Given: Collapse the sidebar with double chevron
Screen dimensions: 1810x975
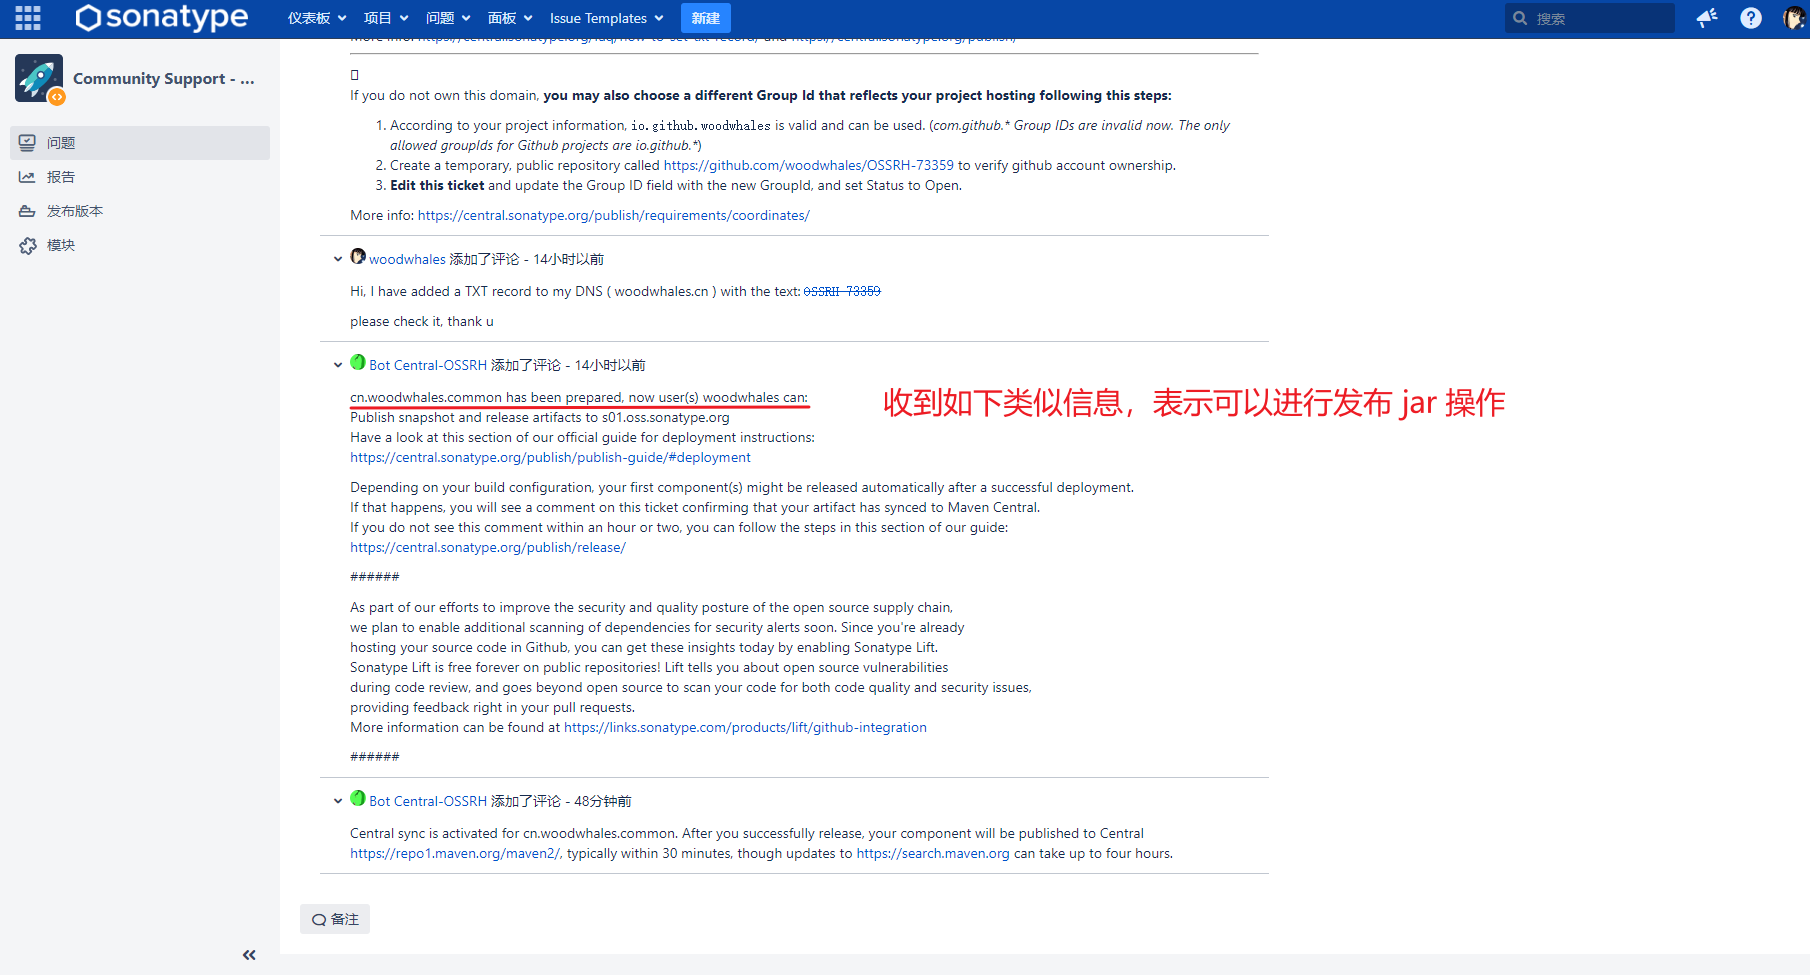Looking at the screenshot, I should click(x=249, y=955).
